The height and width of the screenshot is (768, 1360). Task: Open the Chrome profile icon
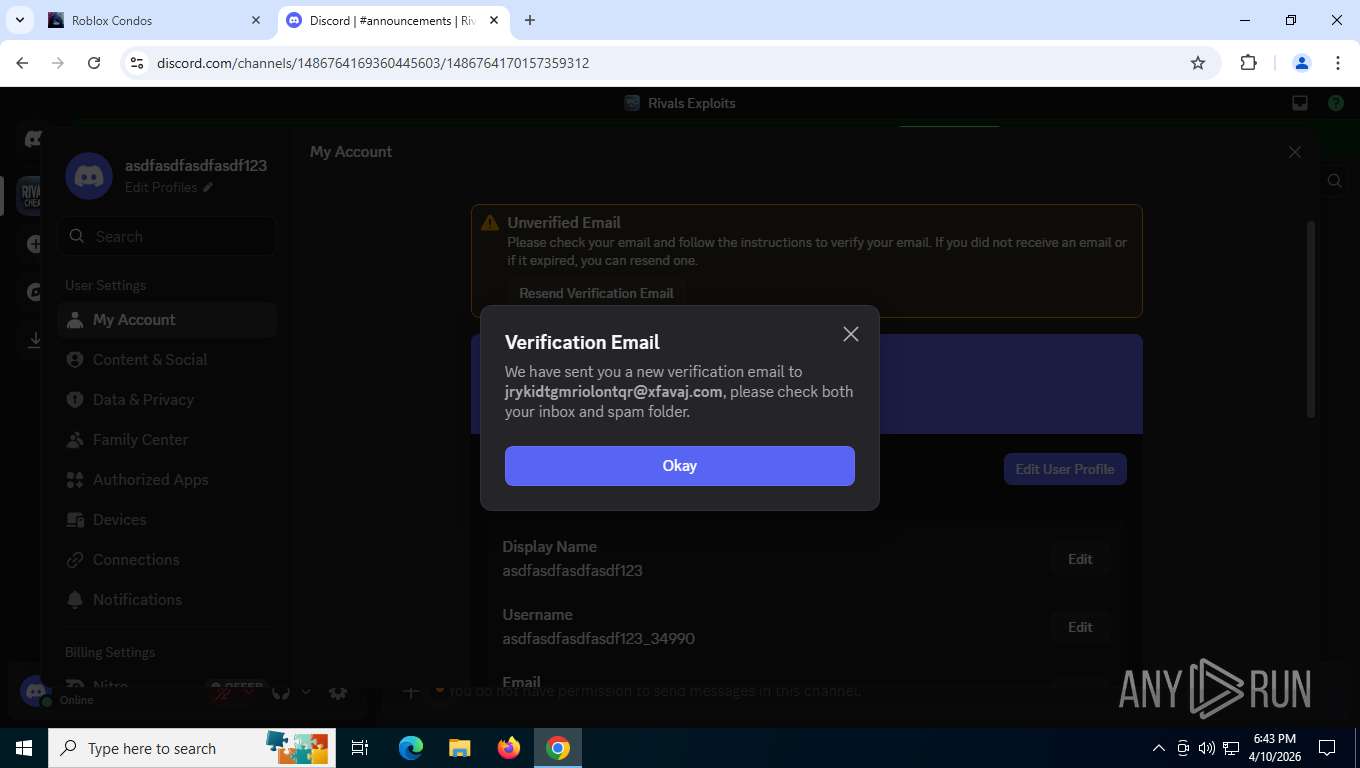pyautogui.click(x=1302, y=63)
